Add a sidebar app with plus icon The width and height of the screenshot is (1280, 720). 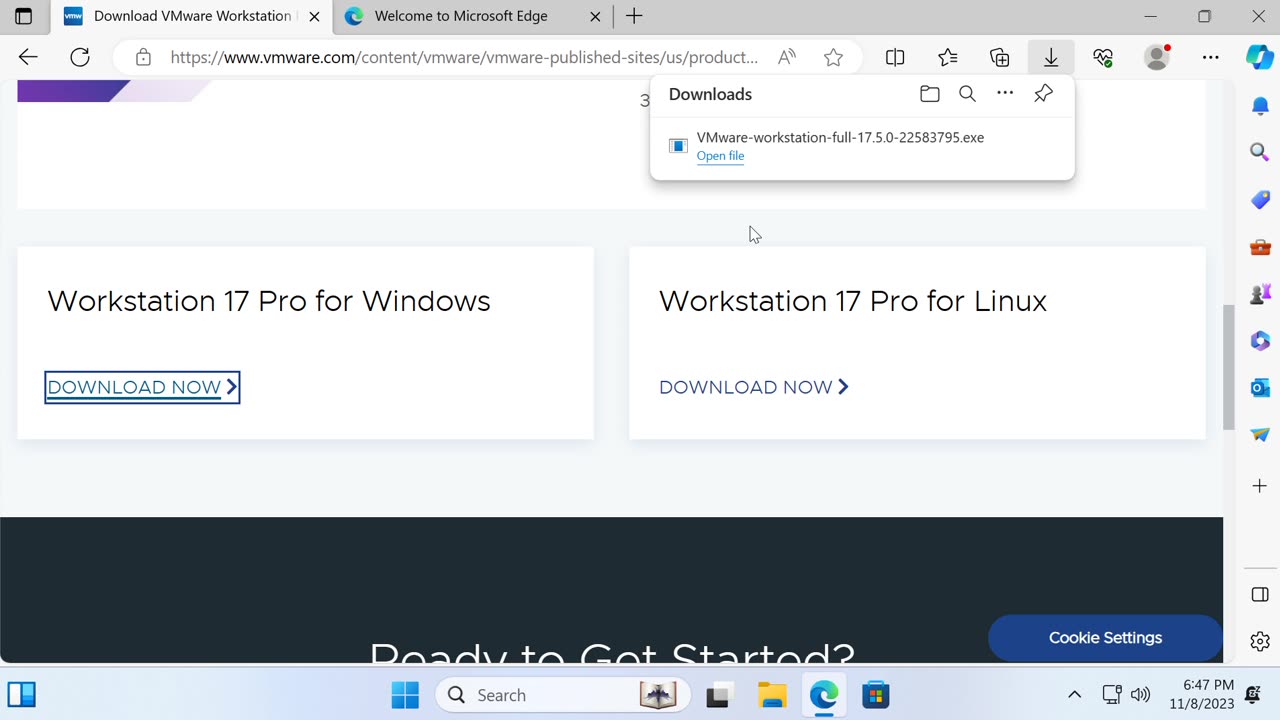click(1260, 486)
